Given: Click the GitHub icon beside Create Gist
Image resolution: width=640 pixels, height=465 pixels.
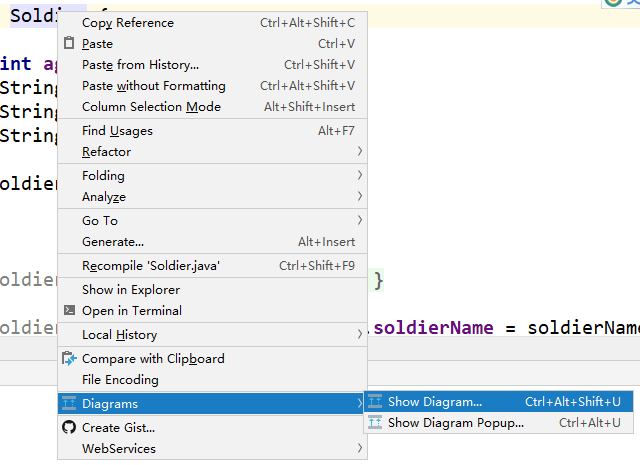Looking at the screenshot, I should point(69,428).
